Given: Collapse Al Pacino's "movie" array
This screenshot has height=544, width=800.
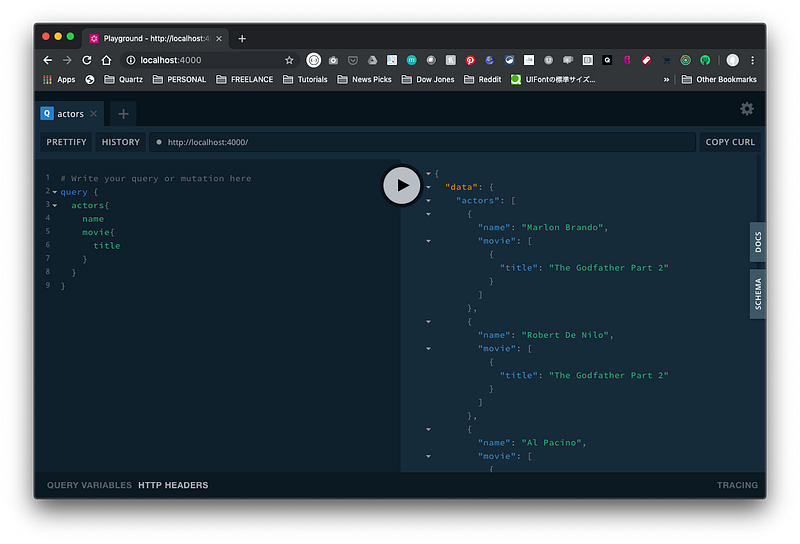Looking at the screenshot, I should (x=429, y=456).
